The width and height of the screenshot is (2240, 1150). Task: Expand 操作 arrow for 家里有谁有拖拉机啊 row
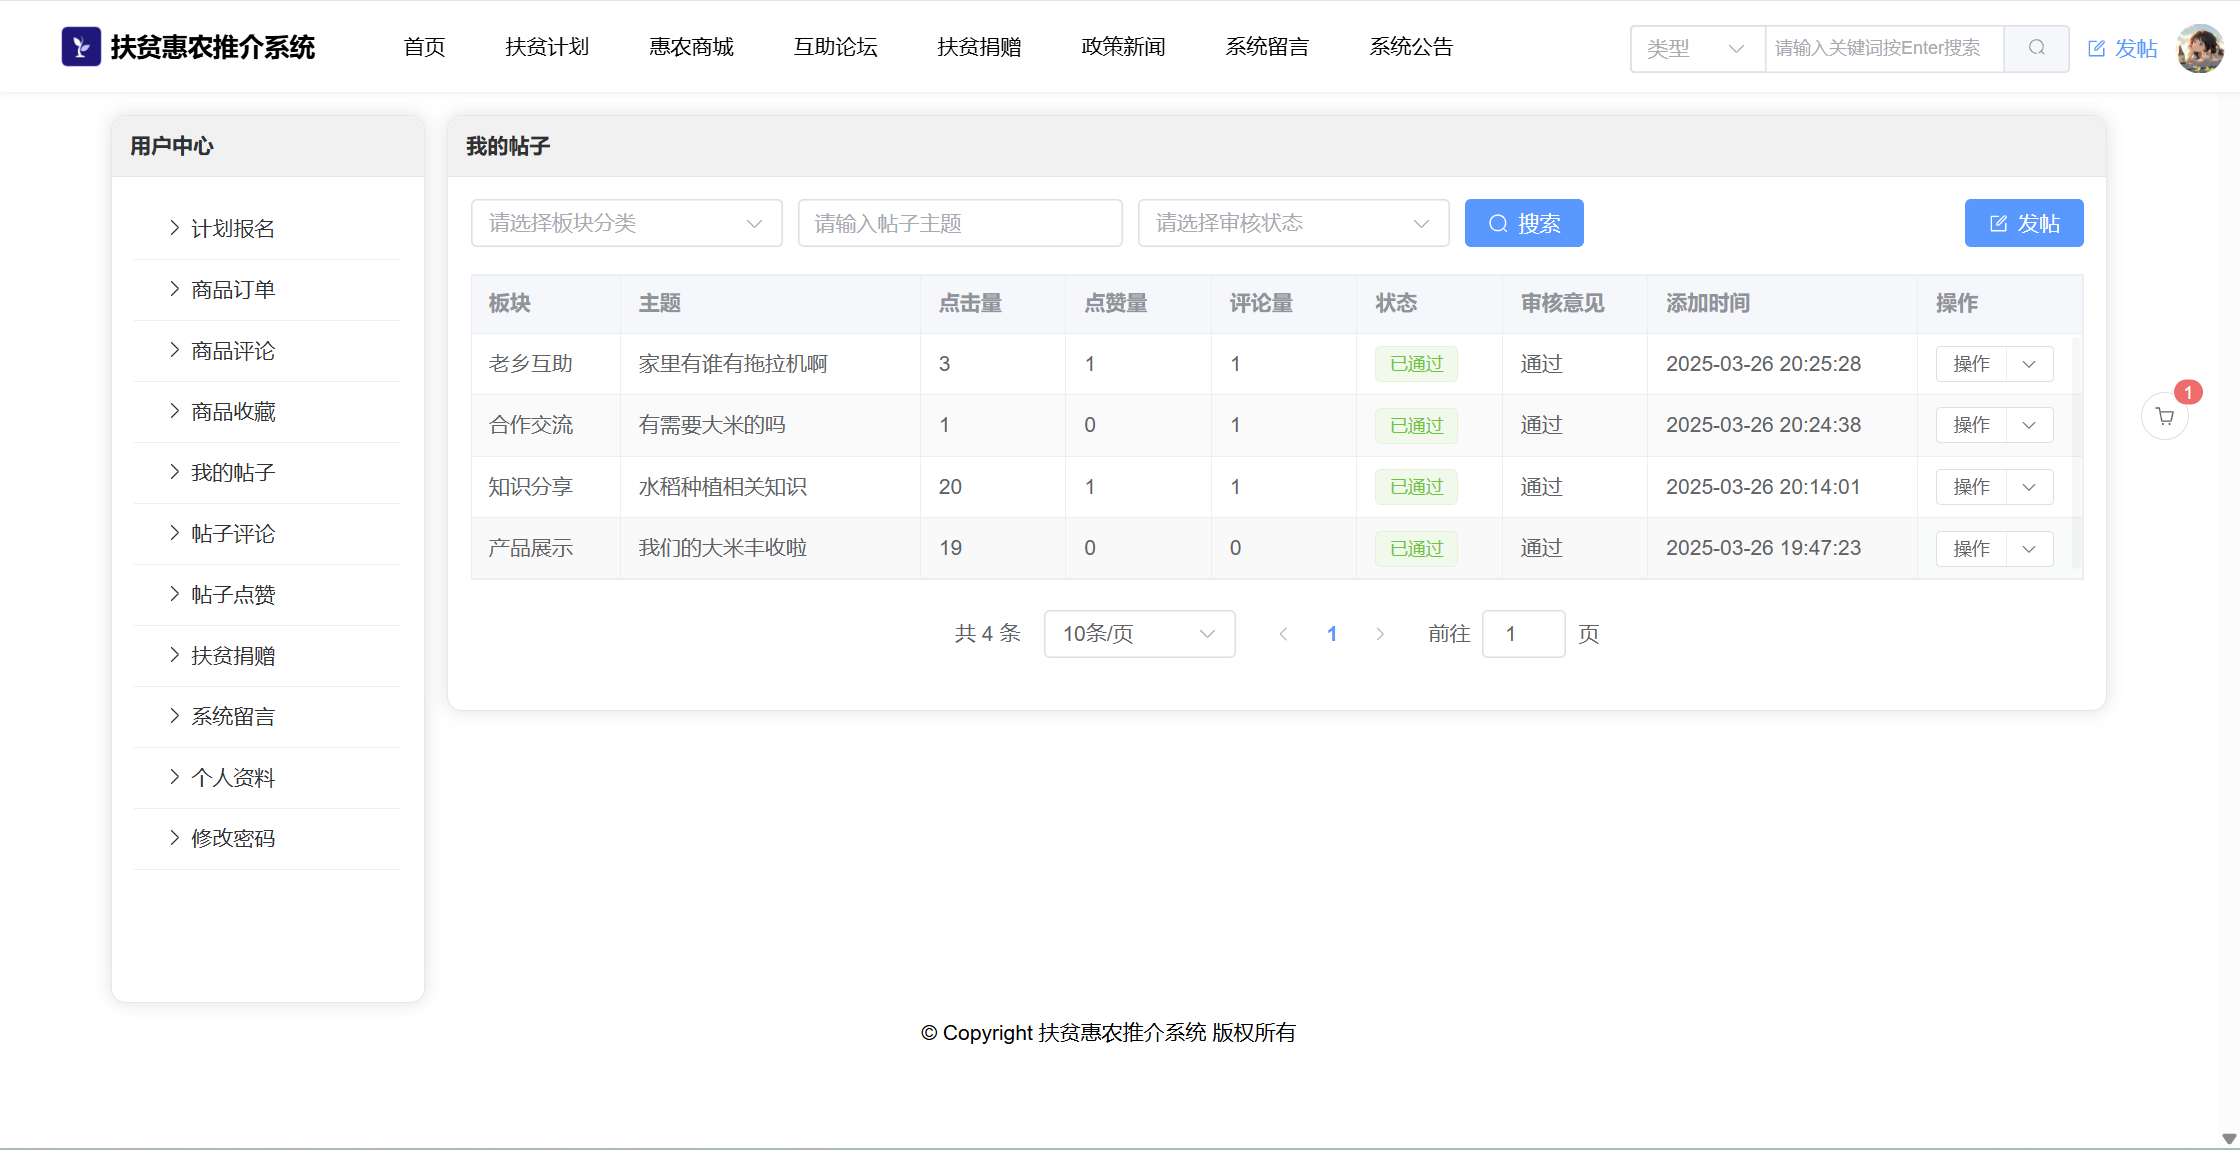point(2029,364)
